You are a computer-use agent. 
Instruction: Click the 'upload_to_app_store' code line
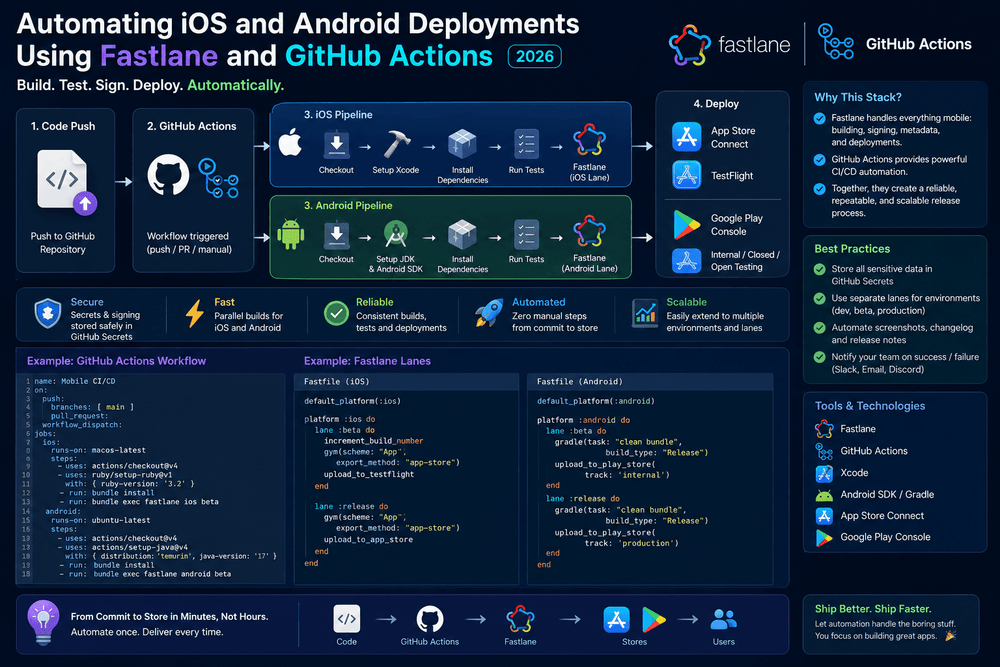(368, 539)
